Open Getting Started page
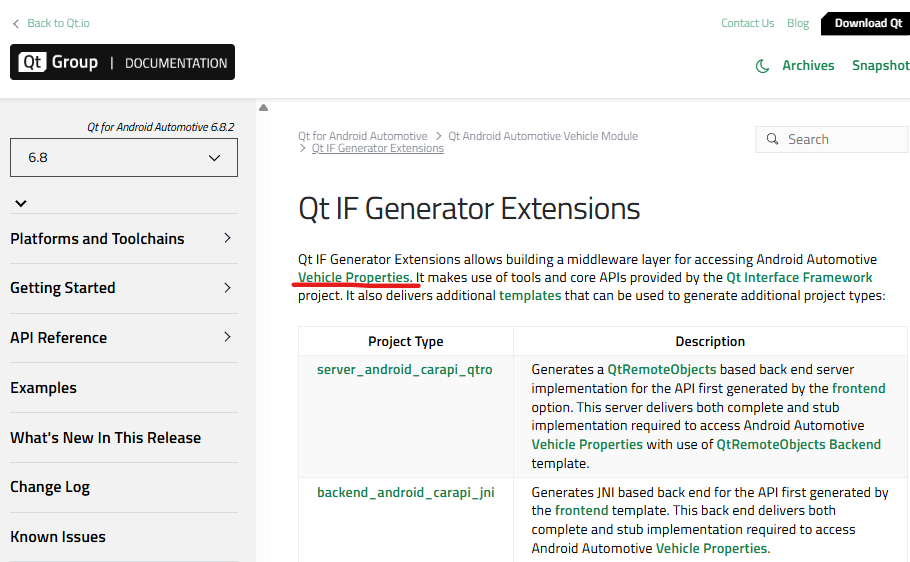The width and height of the screenshot is (910, 562). click(63, 288)
